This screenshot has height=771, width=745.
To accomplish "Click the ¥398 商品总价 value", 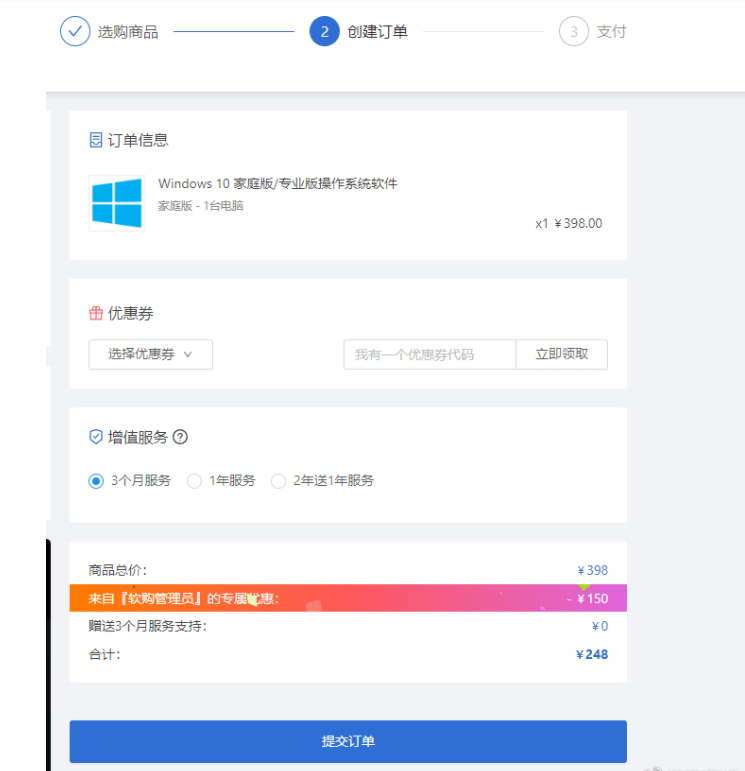I will (x=593, y=570).
